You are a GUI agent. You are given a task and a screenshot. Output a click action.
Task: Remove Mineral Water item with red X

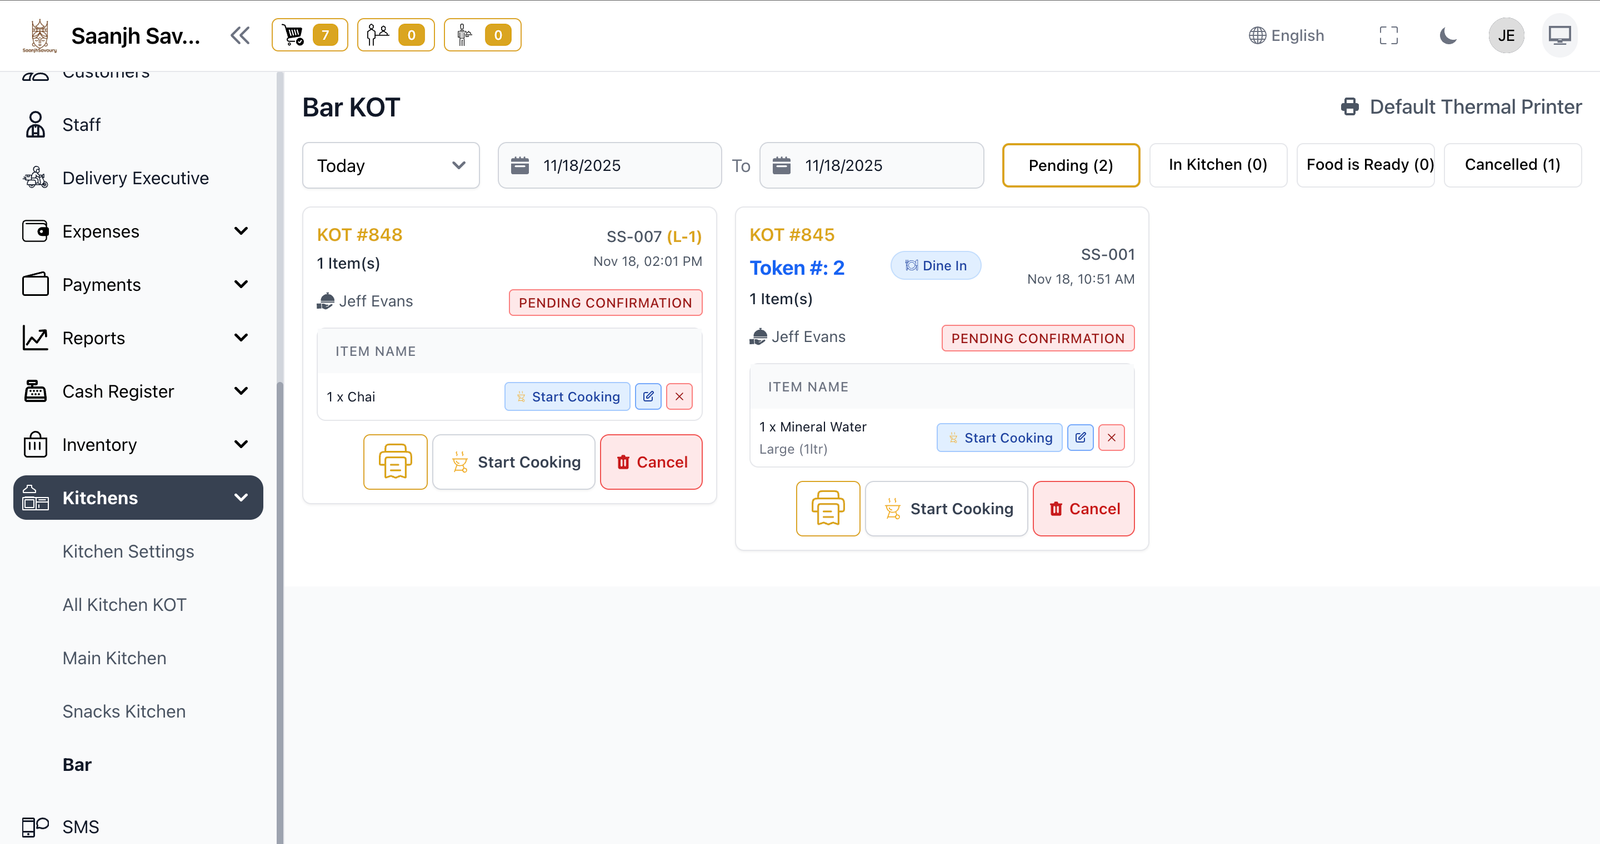[x=1111, y=438]
